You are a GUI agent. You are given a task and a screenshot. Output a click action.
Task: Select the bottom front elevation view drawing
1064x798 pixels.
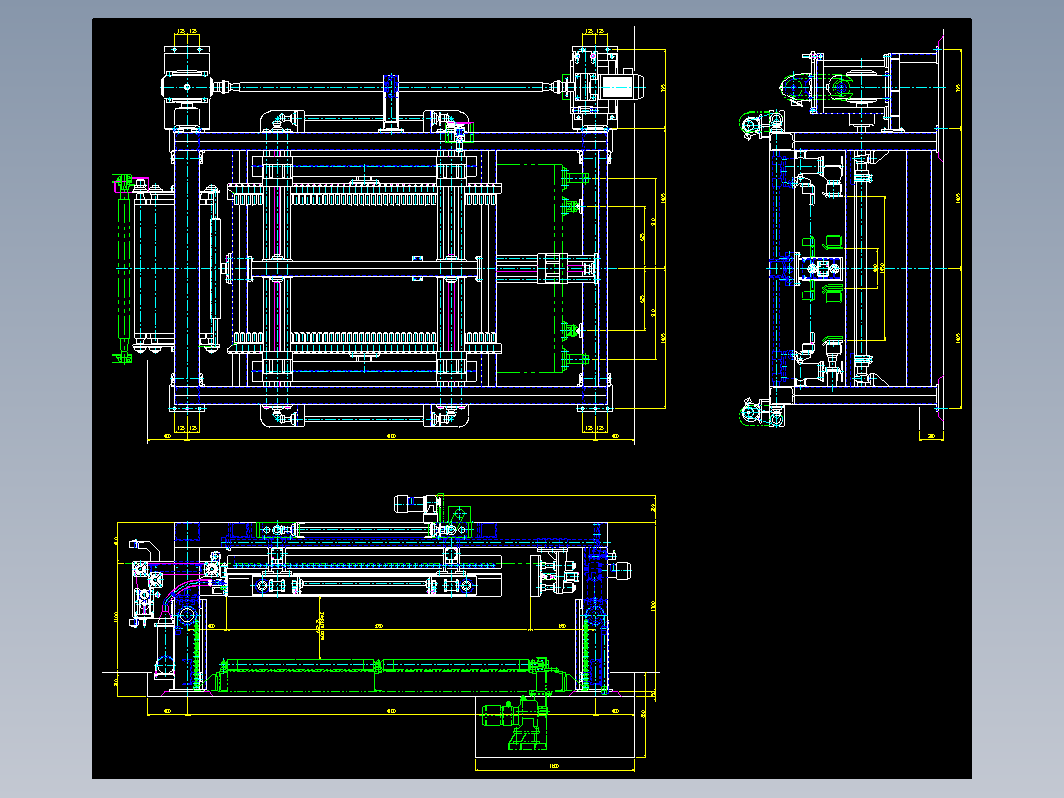(380, 632)
